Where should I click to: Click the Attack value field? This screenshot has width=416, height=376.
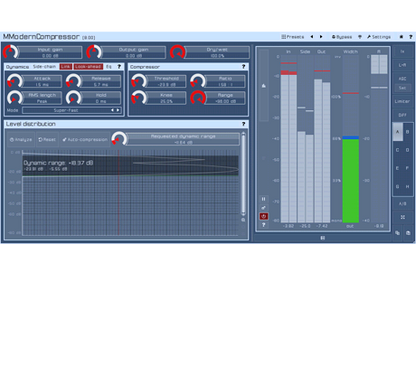[x=42, y=81]
